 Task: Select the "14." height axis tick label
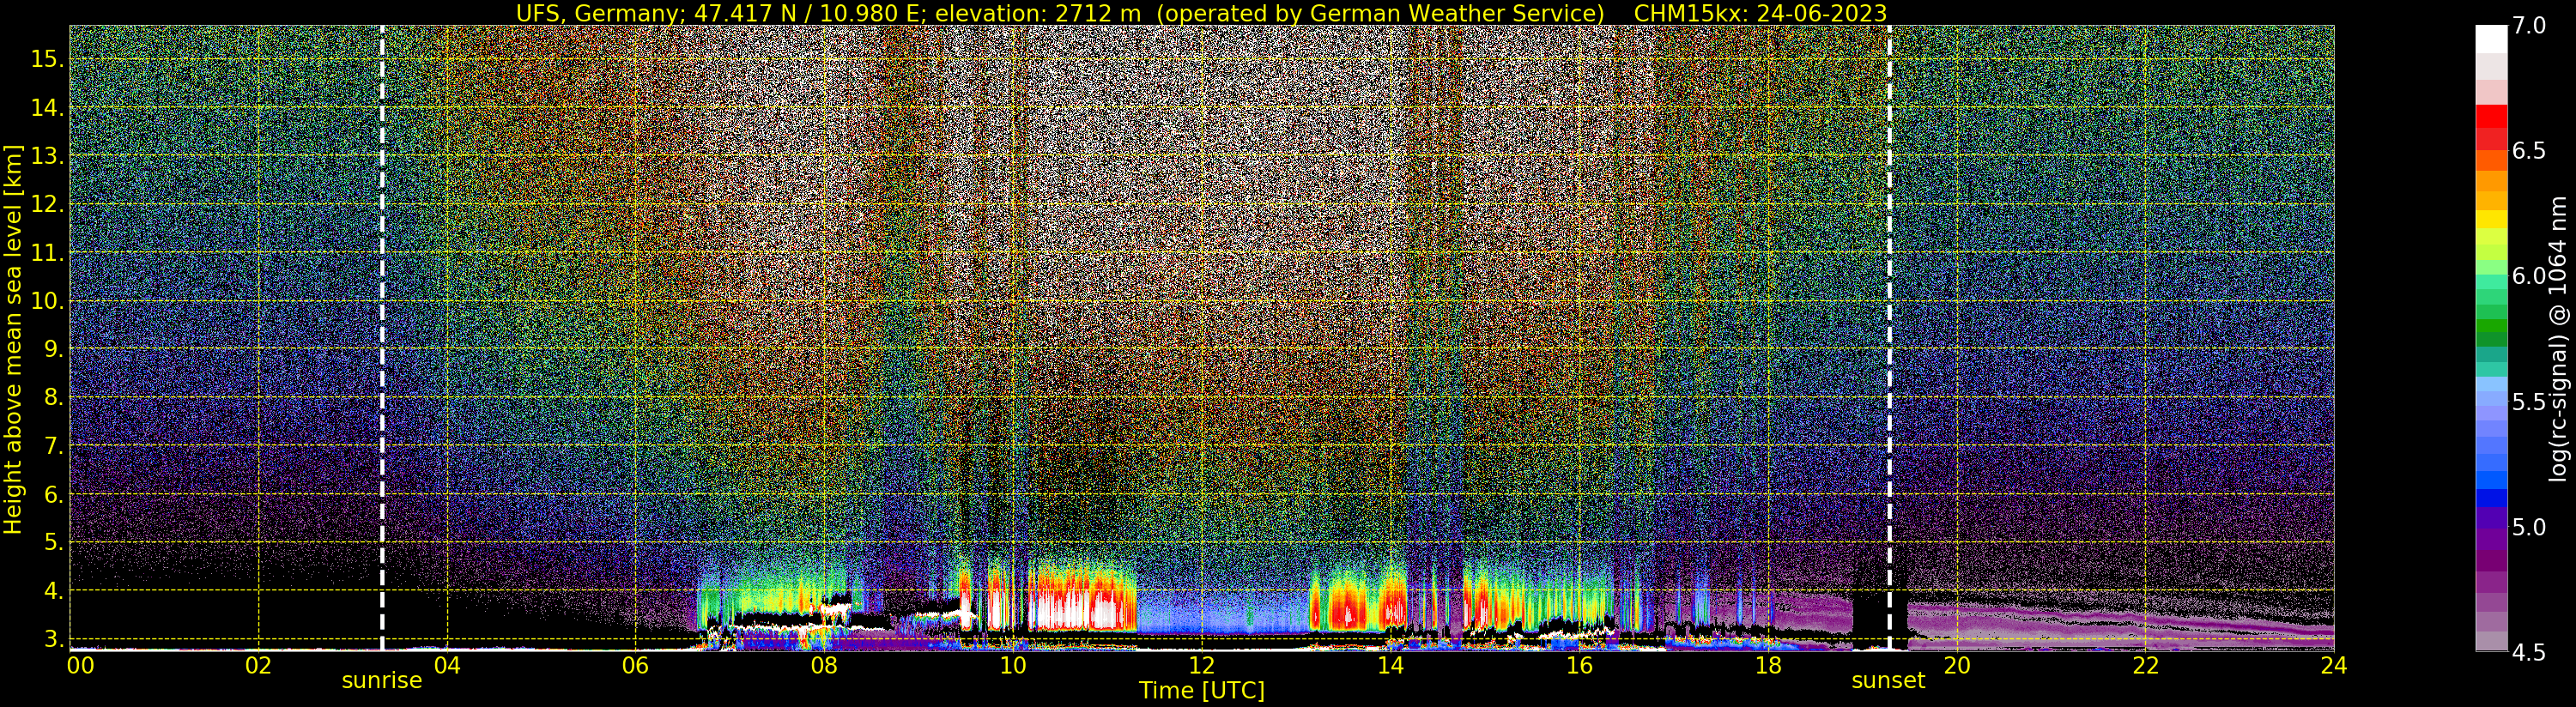tap(47, 108)
